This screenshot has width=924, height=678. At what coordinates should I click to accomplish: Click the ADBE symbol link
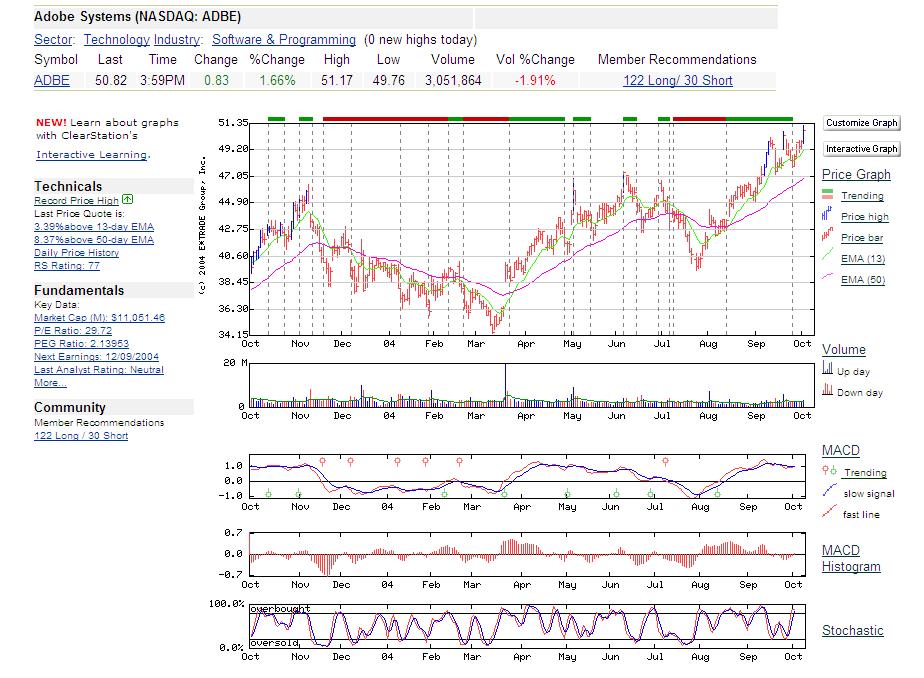pyautogui.click(x=52, y=81)
